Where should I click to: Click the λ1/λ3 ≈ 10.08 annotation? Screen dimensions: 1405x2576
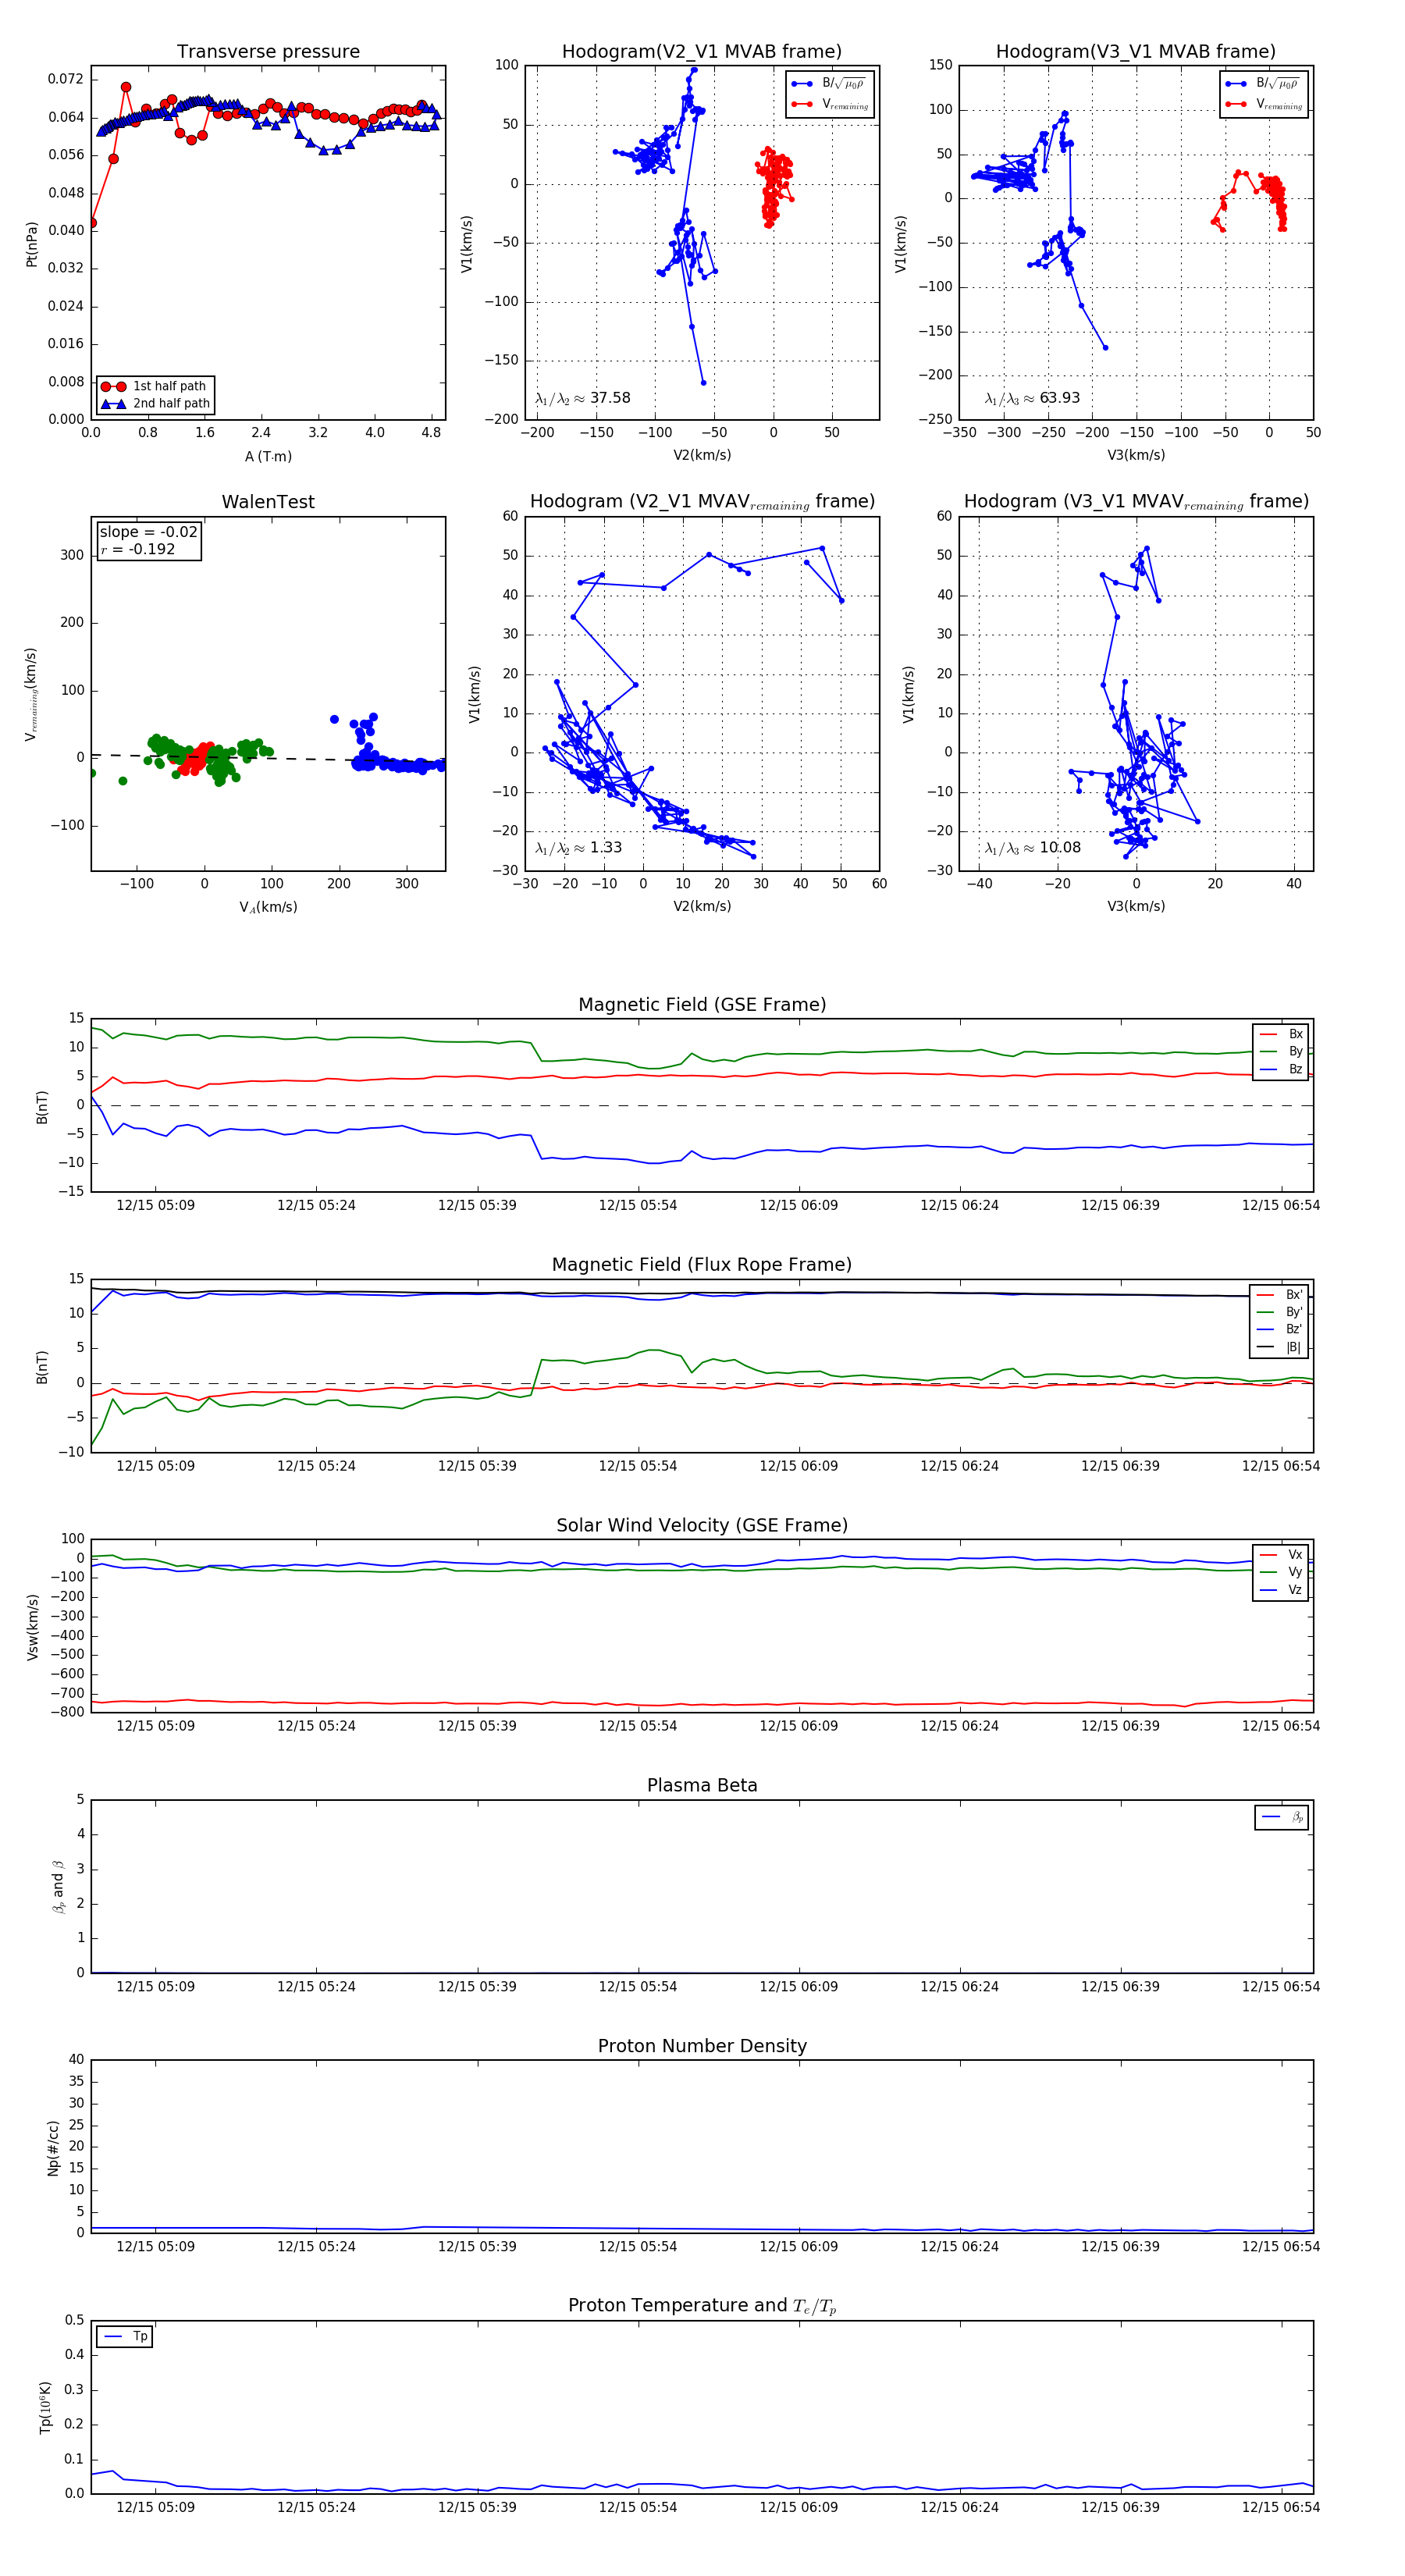pyautogui.click(x=1032, y=848)
